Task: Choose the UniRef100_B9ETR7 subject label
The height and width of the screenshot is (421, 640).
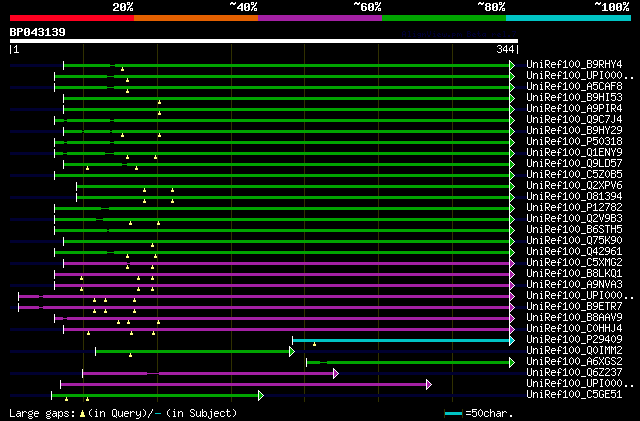Action: [x=574, y=307]
